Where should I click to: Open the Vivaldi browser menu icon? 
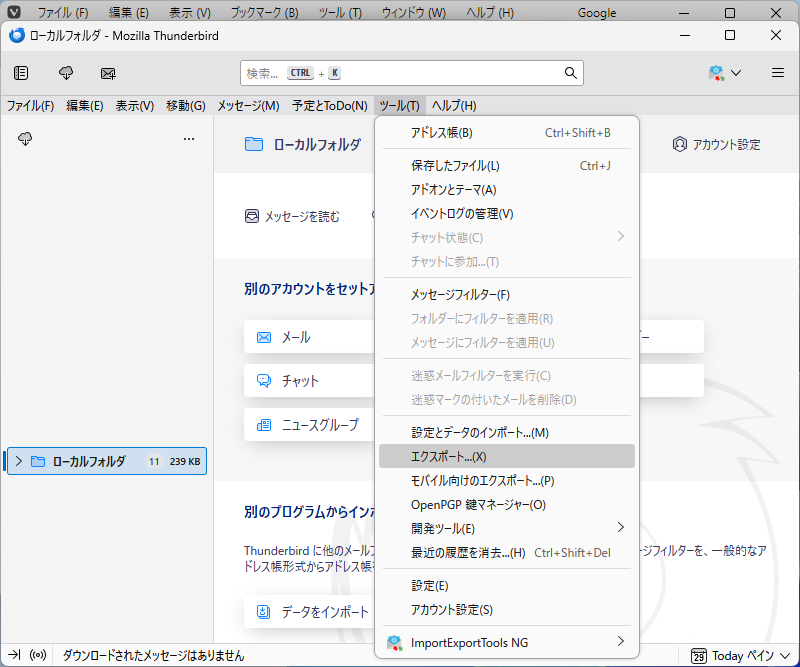(x=14, y=12)
